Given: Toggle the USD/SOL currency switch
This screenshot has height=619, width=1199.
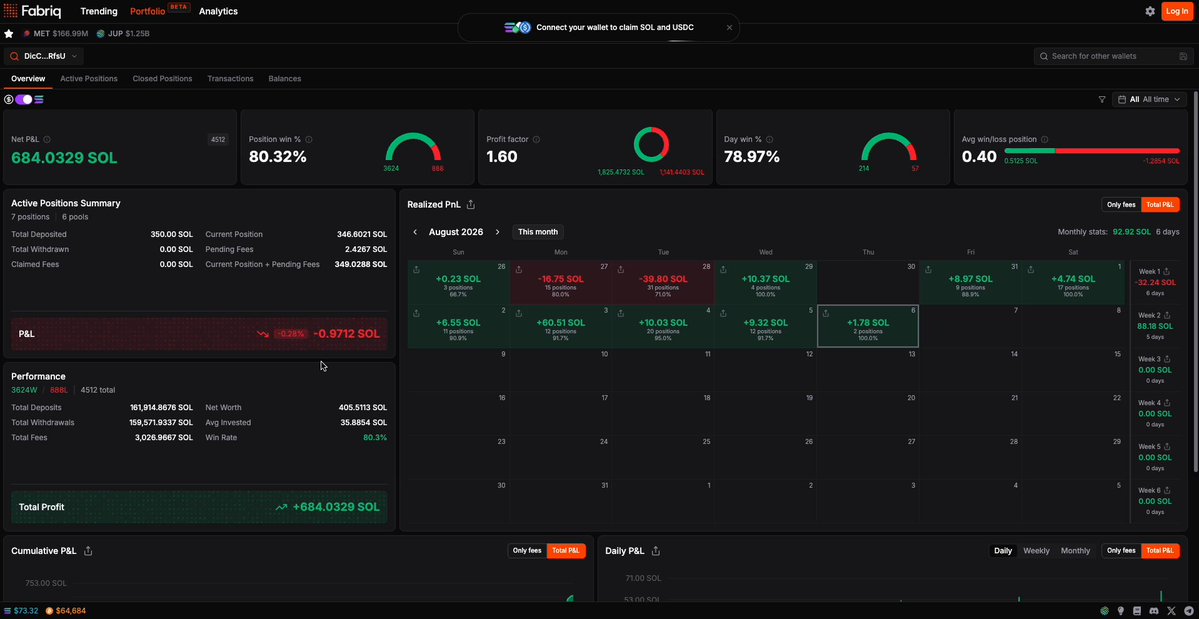Looking at the screenshot, I should tap(24, 99).
